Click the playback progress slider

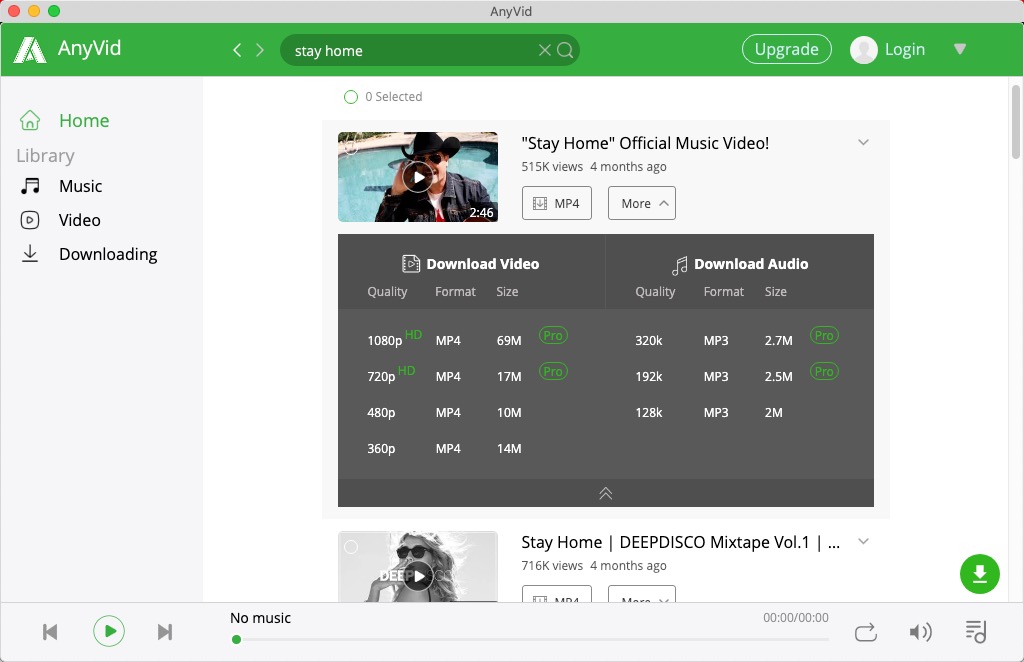[x=530, y=639]
